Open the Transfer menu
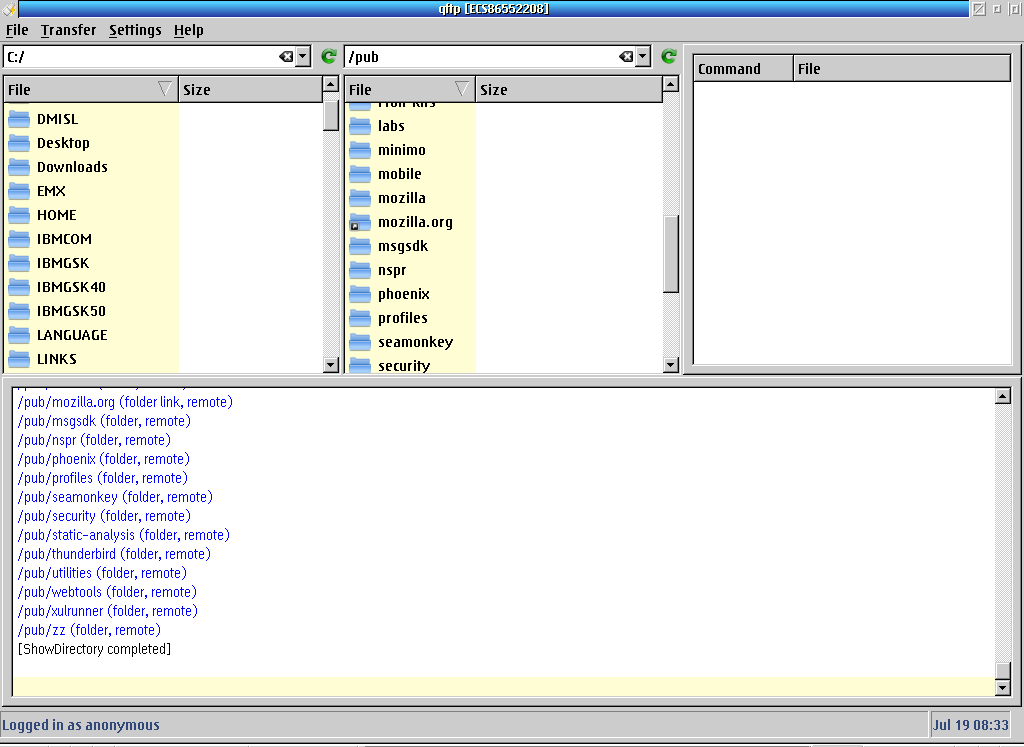The width and height of the screenshot is (1024, 747). coord(68,30)
